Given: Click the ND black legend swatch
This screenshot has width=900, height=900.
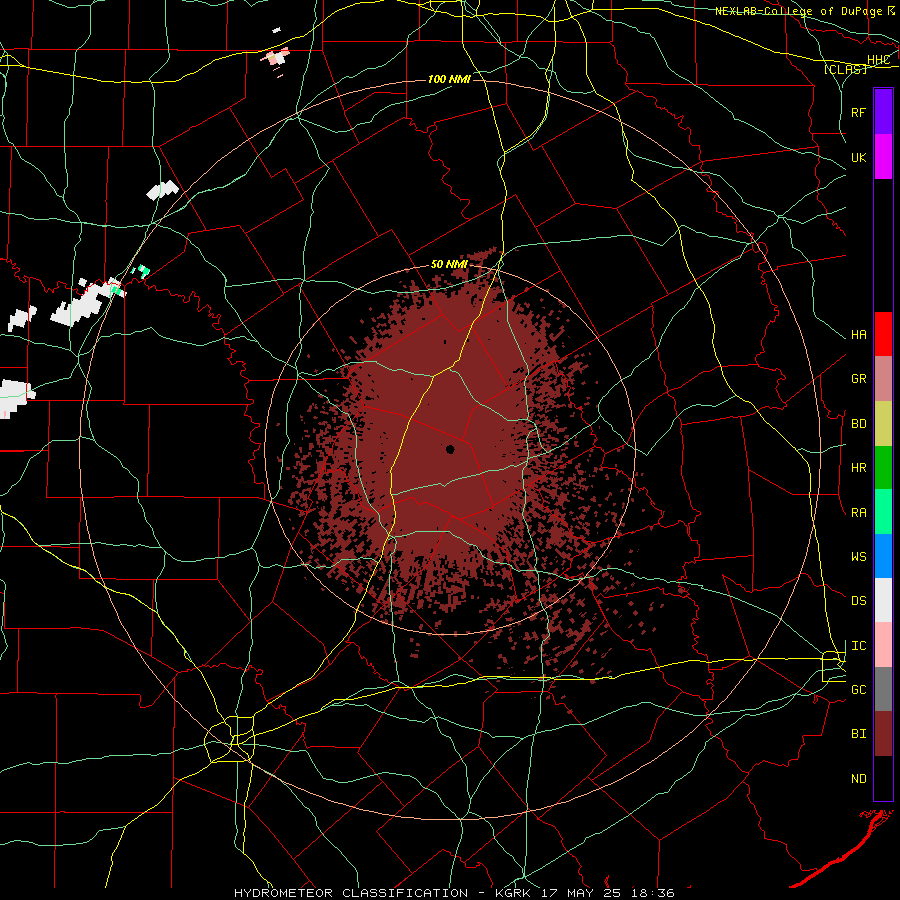Looking at the screenshot, I should [883, 778].
